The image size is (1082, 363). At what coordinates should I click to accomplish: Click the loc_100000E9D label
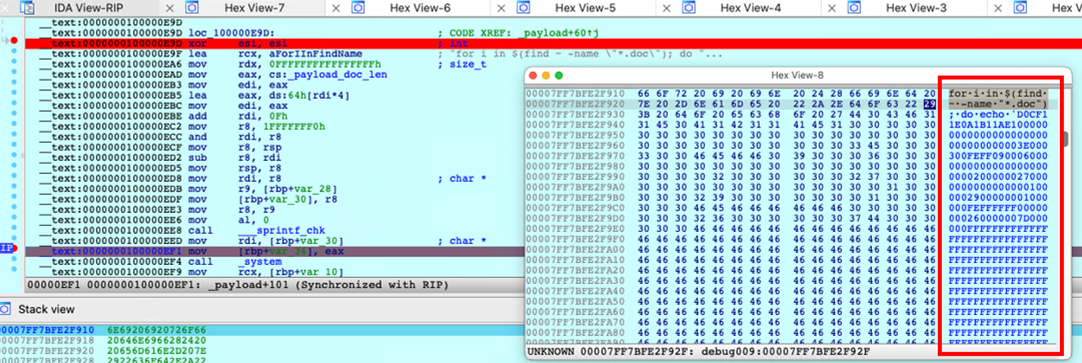[x=231, y=32]
